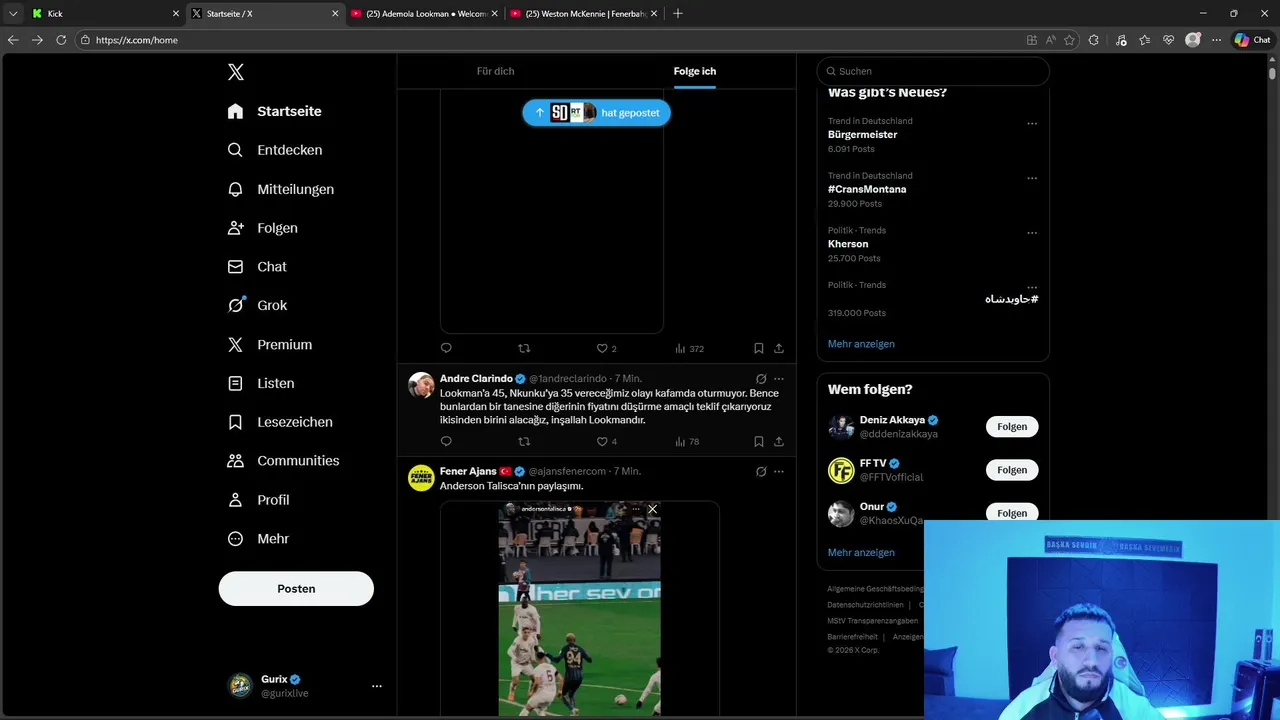Screen dimensions: 1280x720
Task: Like the post with 2 likes
Action: tap(606, 348)
